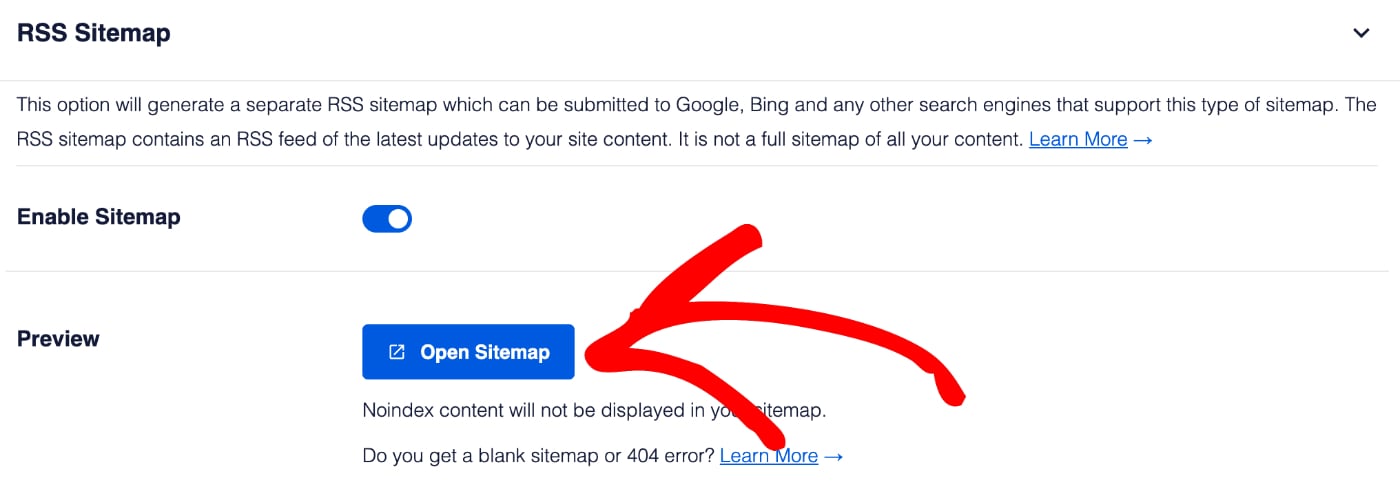Click the Preview label
Image resolution: width=1400 pixels, height=489 pixels.
point(58,338)
